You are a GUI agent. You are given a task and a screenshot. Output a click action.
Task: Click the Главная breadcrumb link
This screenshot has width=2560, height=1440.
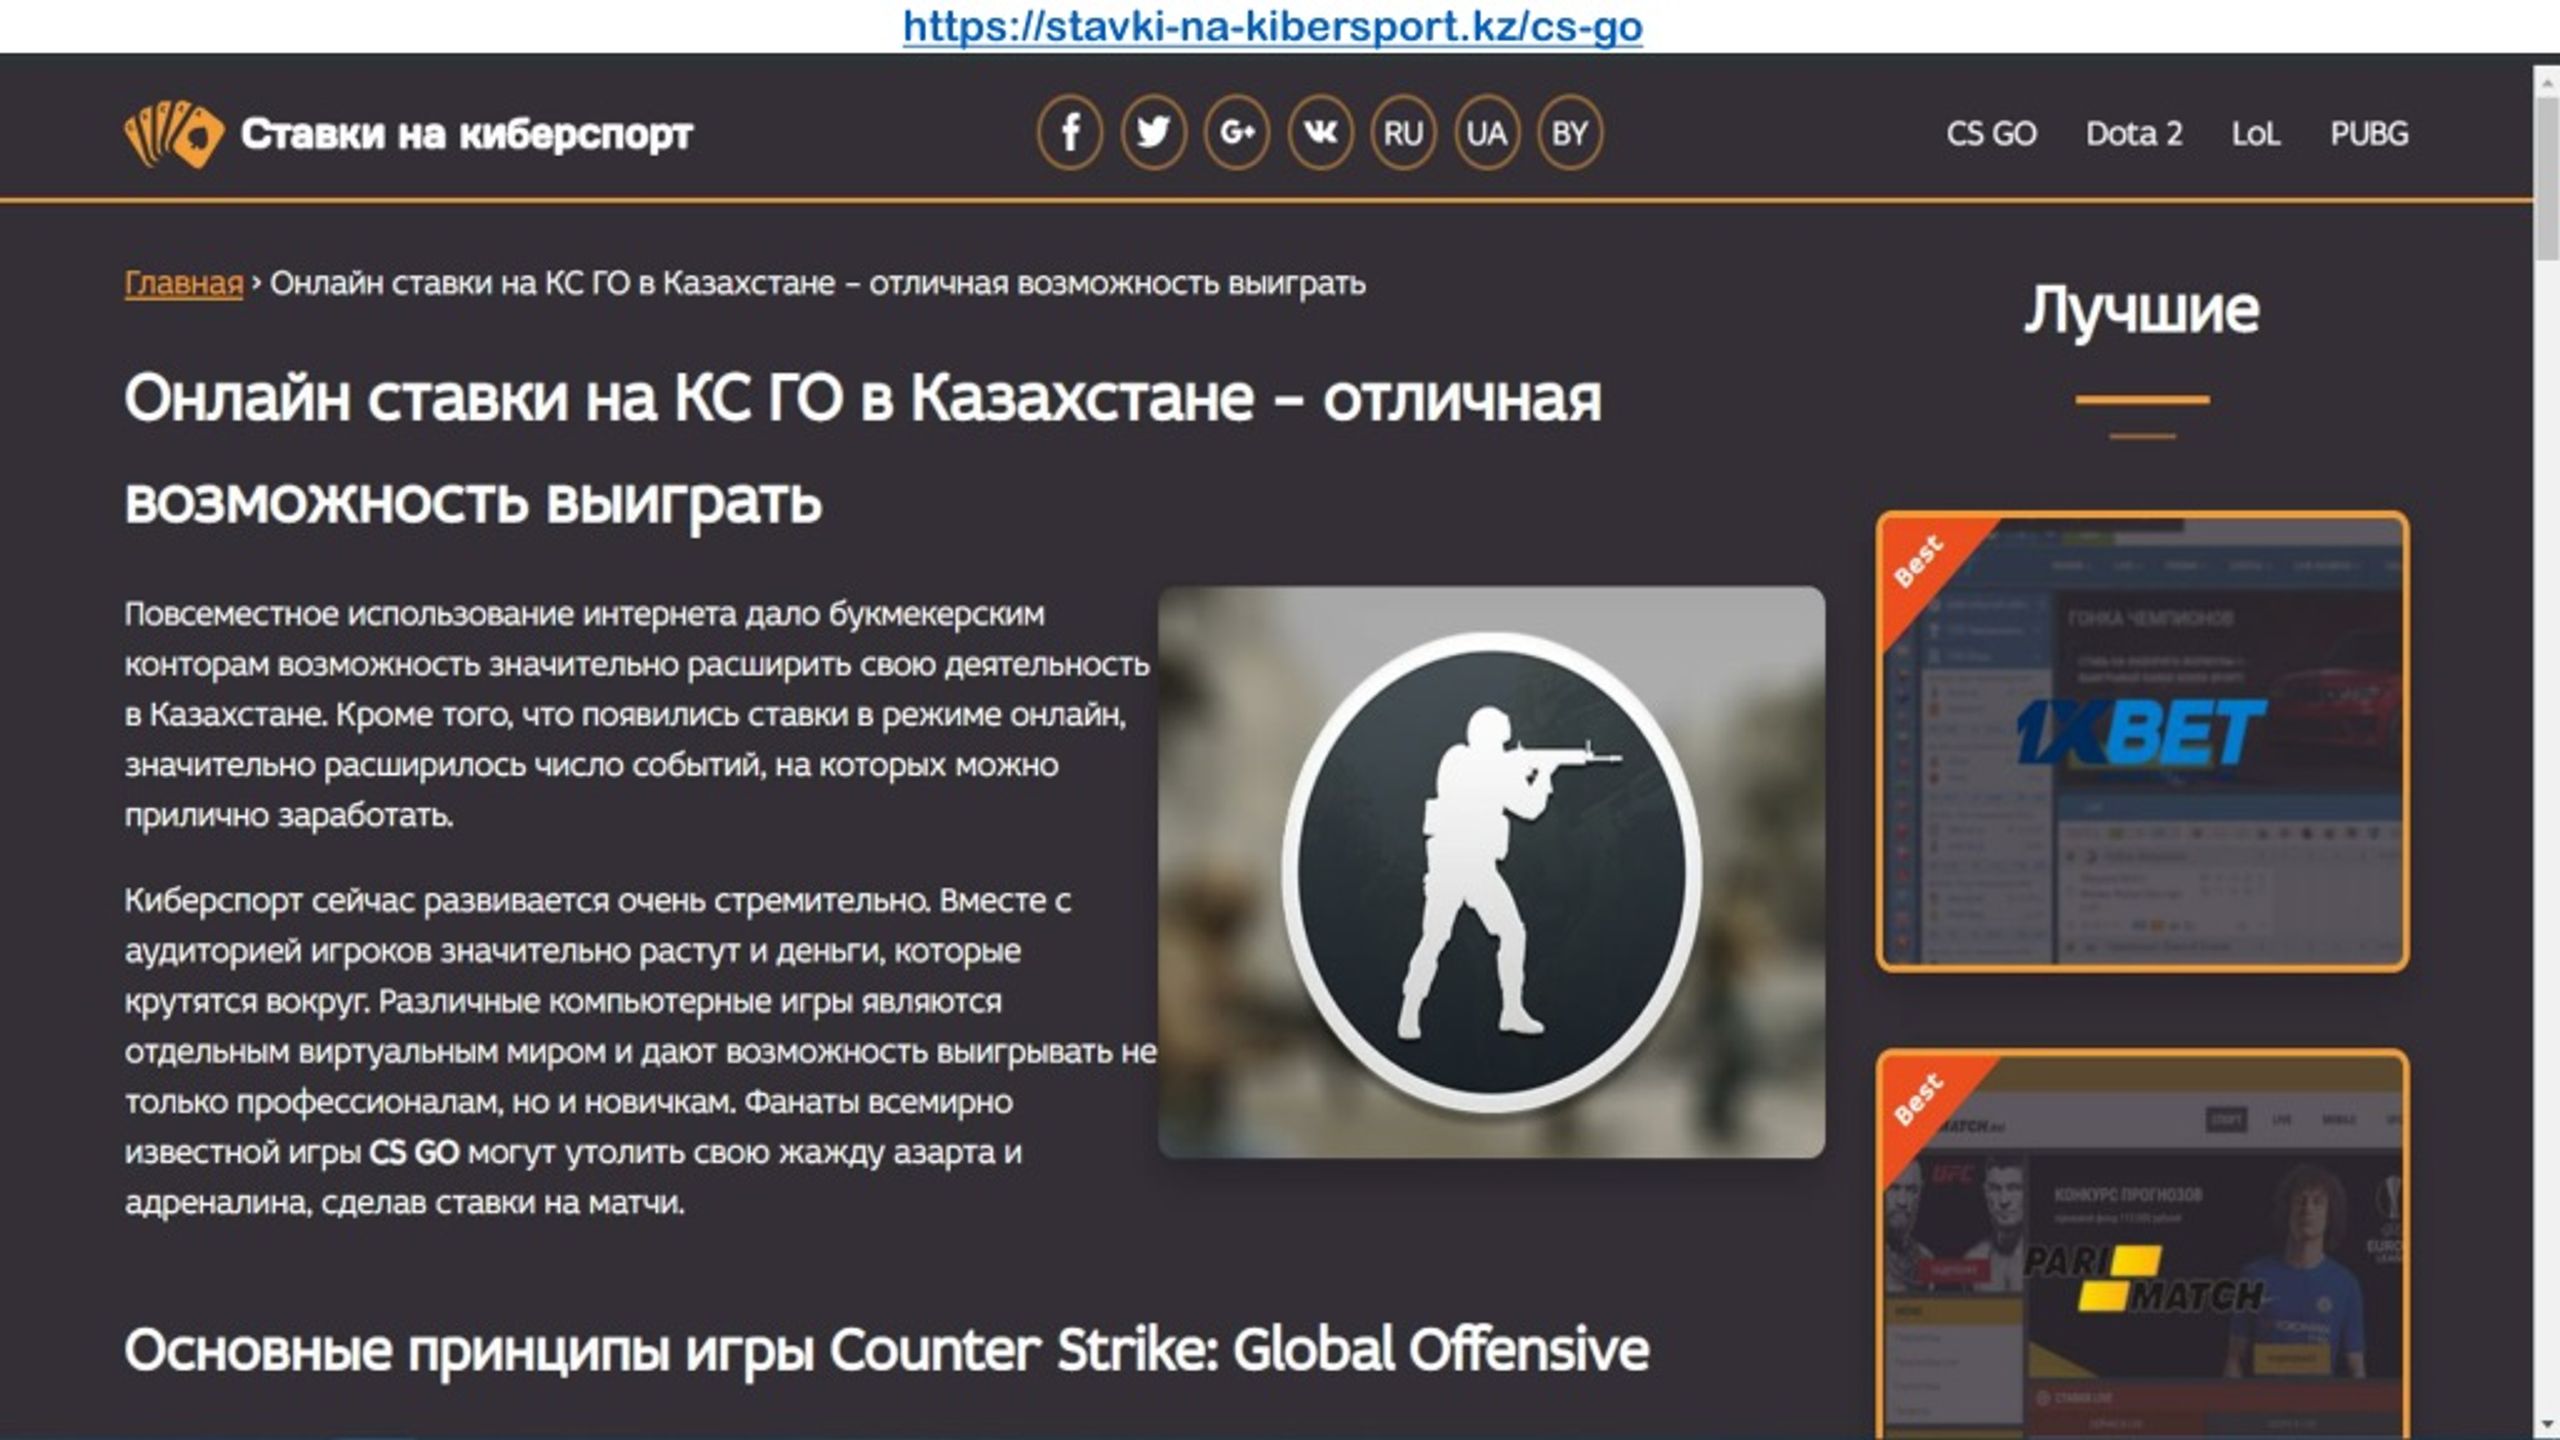point(184,284)
